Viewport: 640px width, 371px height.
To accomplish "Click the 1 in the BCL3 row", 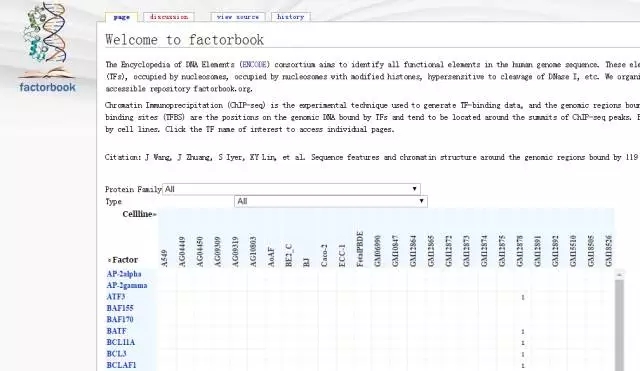I will 523,355.
